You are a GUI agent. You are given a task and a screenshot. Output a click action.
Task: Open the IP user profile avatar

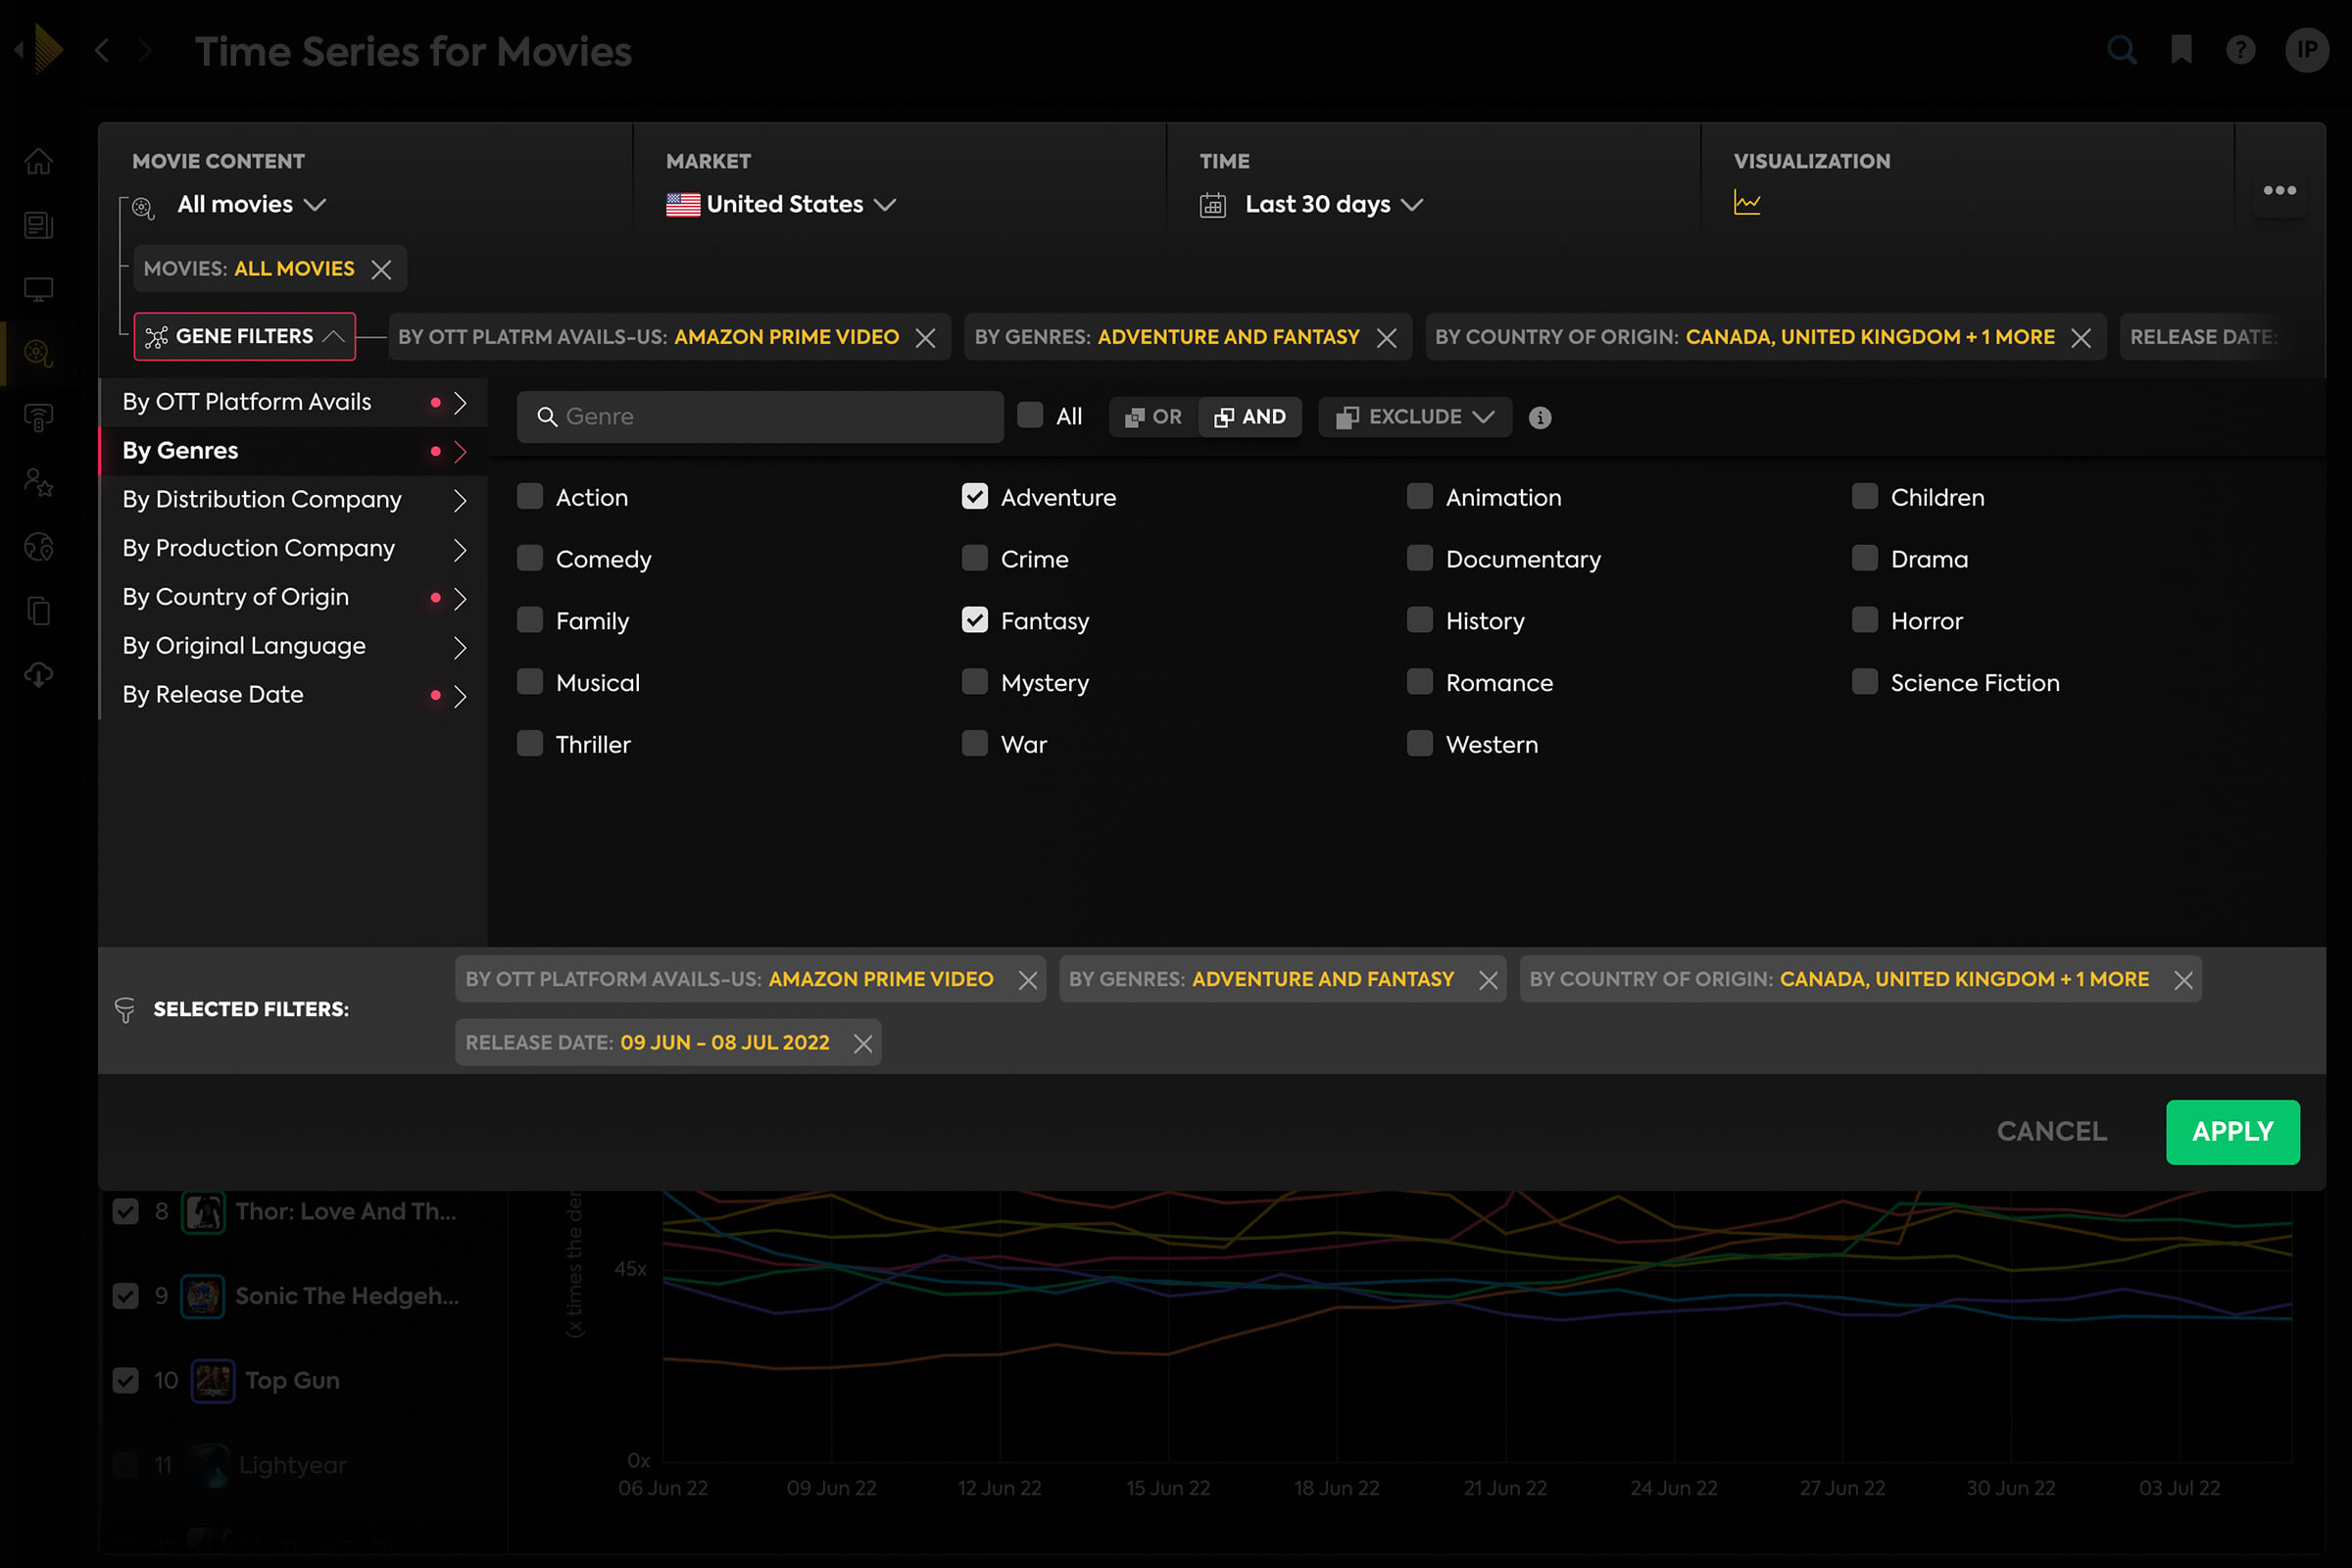(2307, 49)
